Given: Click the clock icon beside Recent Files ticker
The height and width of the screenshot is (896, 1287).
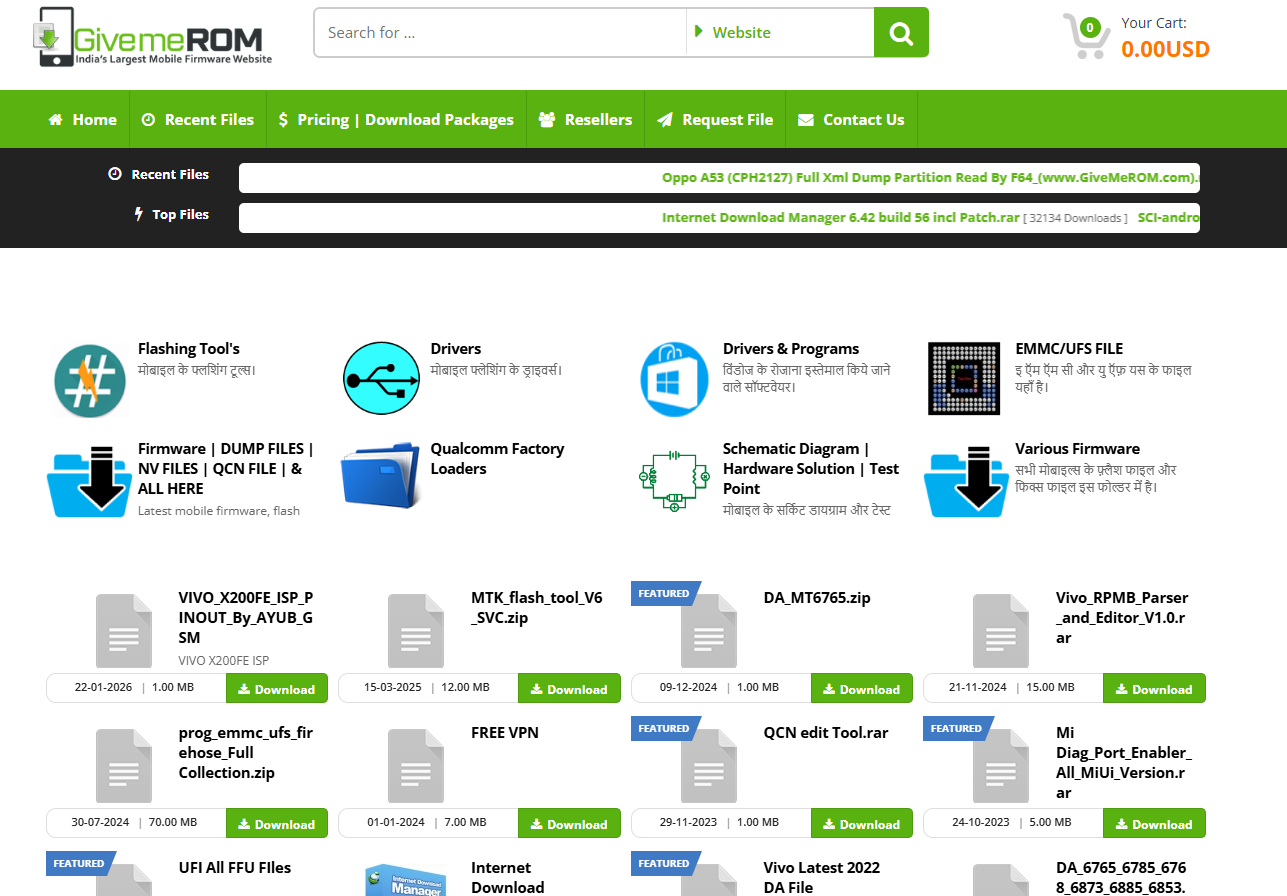Looking at the screenshot, I should click(x=115, y=174).
